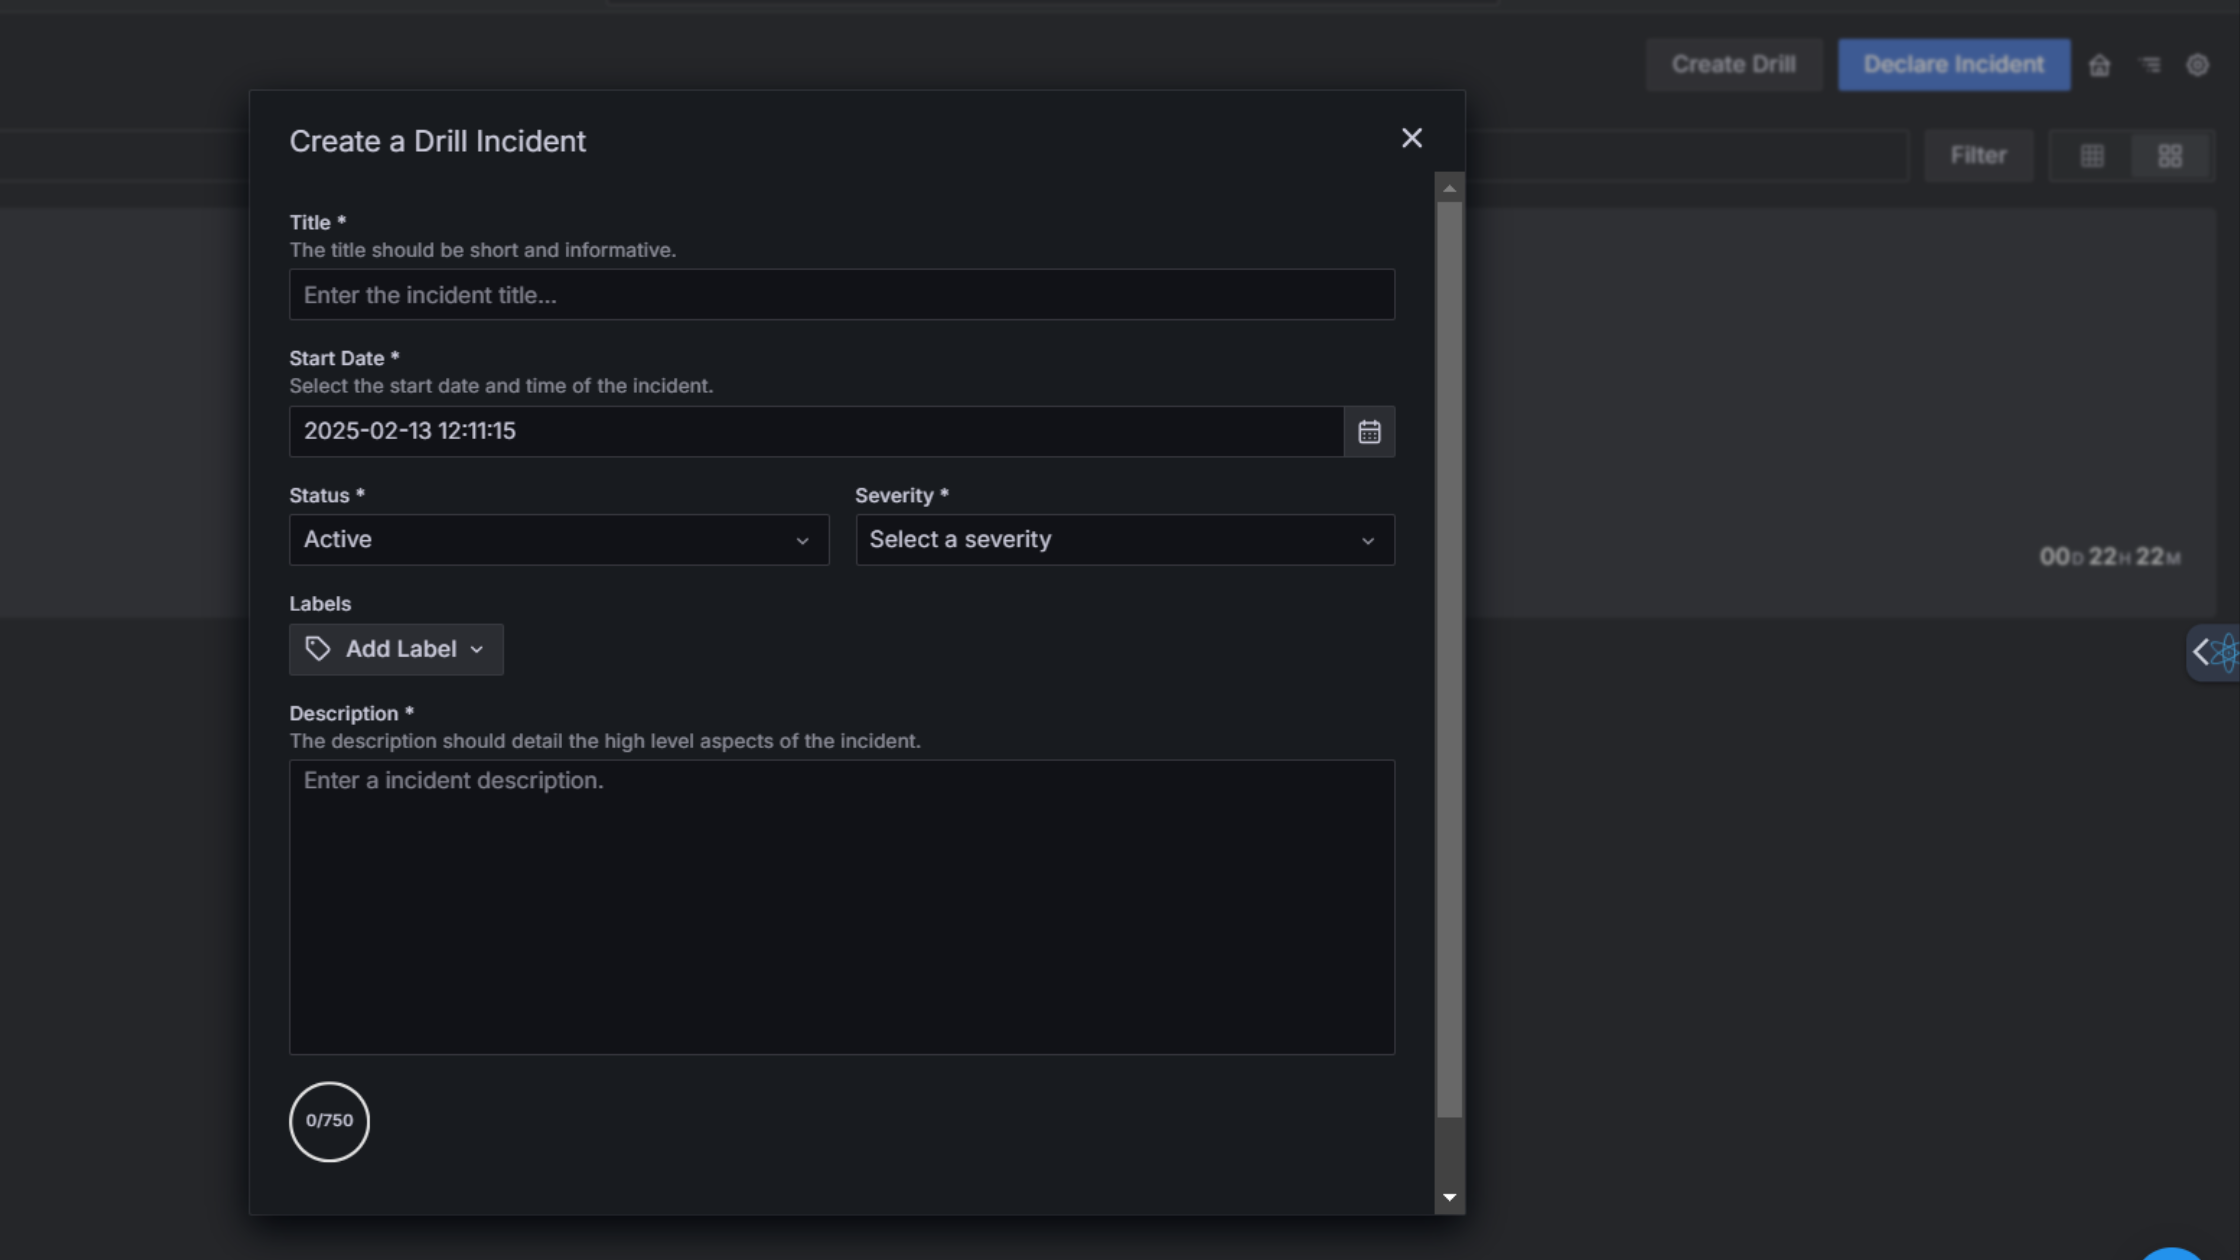This screenshot has width=2240, height=1260.
Task: Open the Filter menu
Action: click(x=1978, y=155)
